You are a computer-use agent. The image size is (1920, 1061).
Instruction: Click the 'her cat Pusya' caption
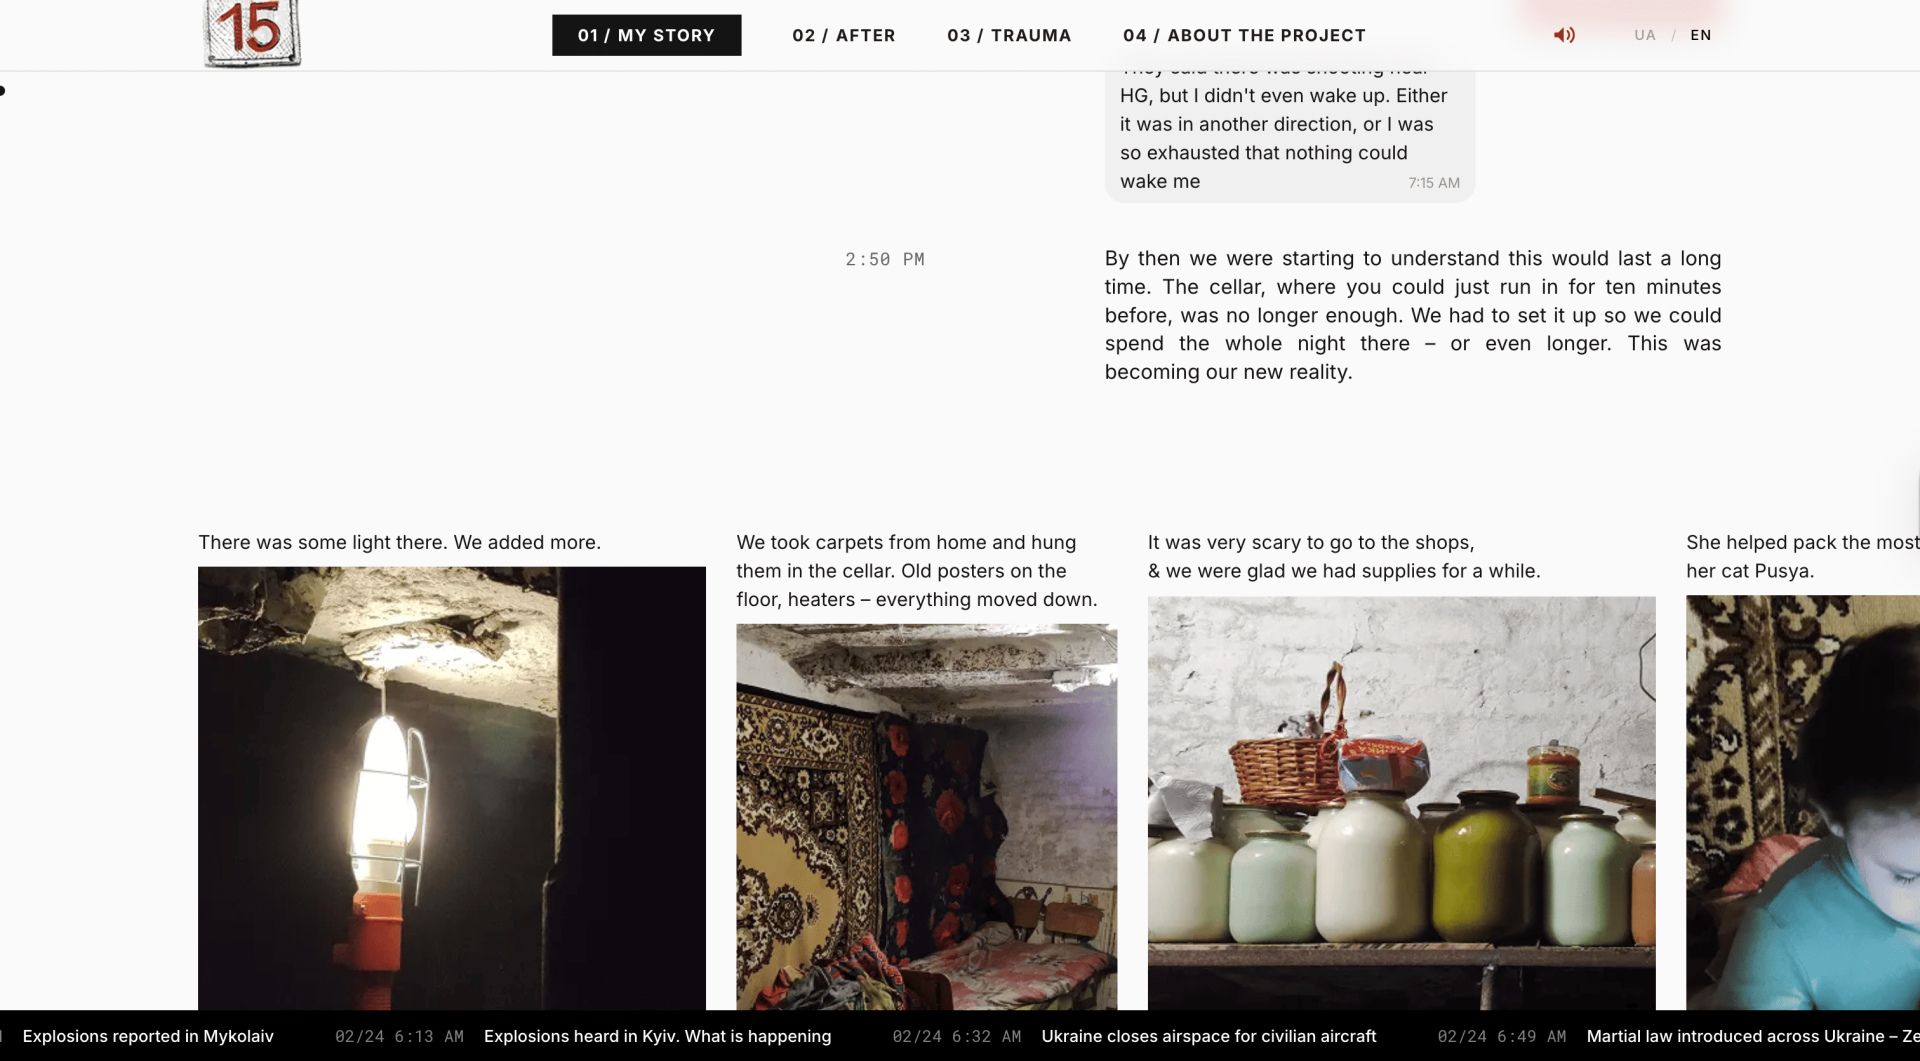[x=1749, y=571]
